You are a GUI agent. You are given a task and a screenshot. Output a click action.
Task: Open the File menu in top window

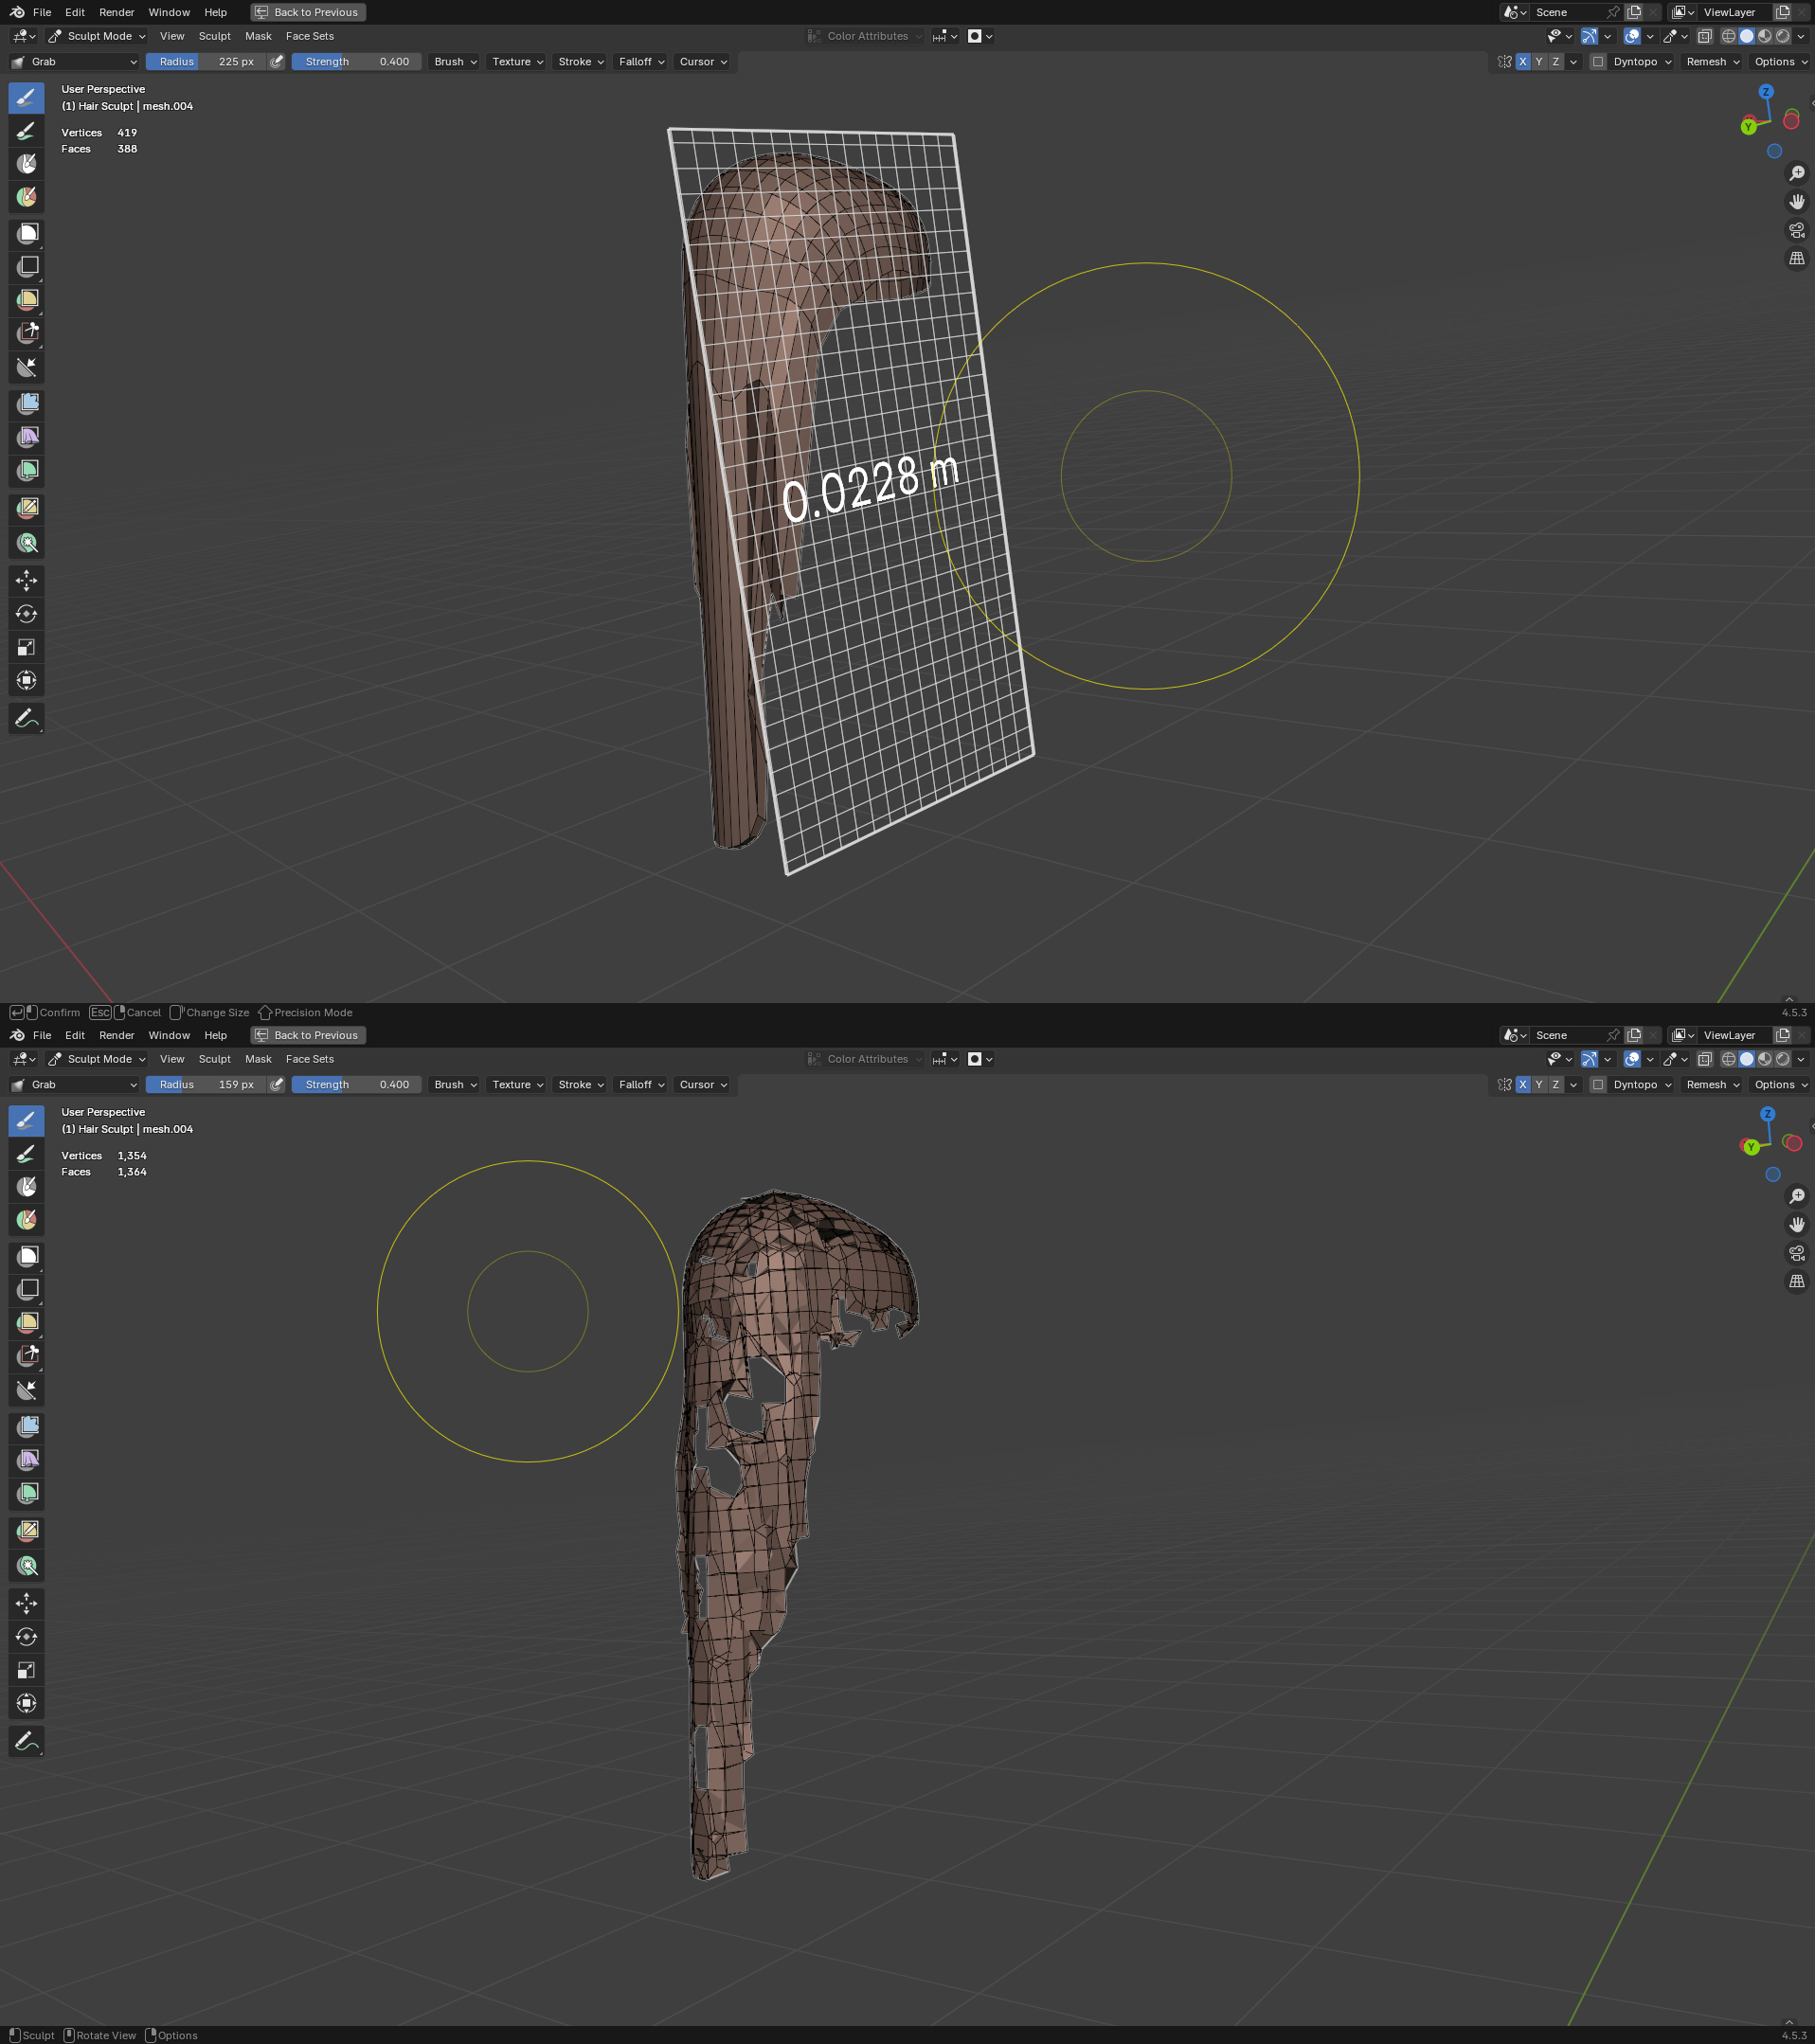click(x=42, y=12)
